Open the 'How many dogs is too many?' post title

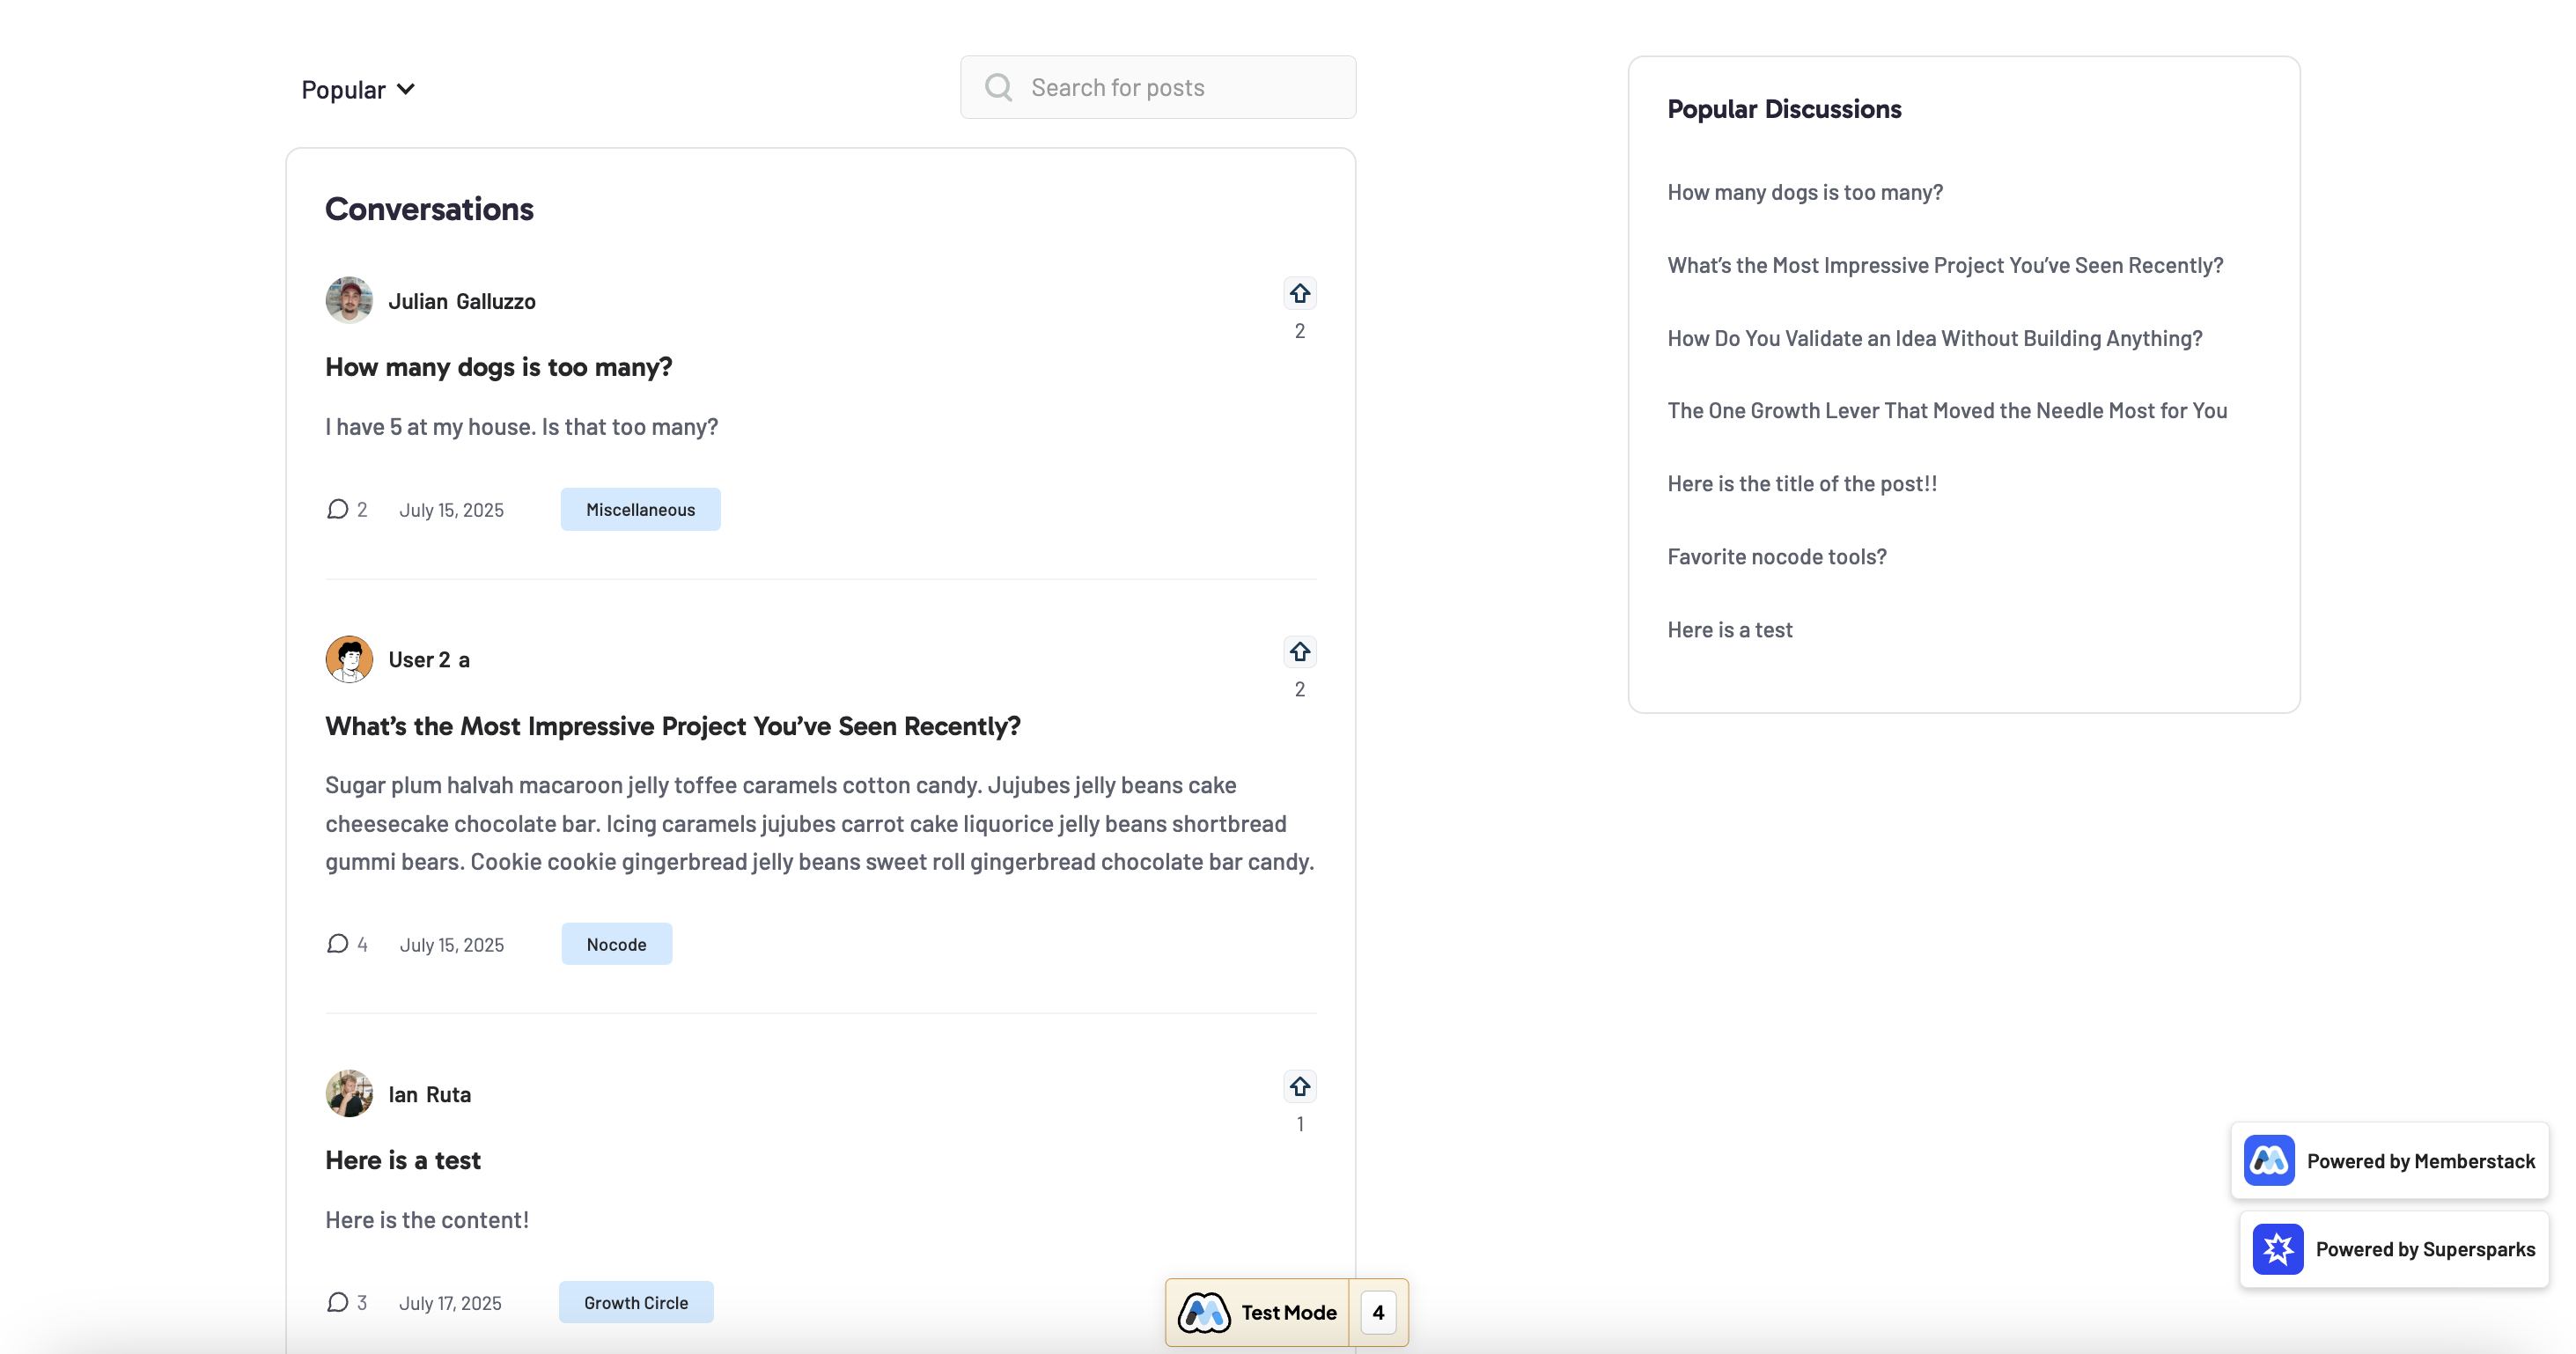pos(498,367)
